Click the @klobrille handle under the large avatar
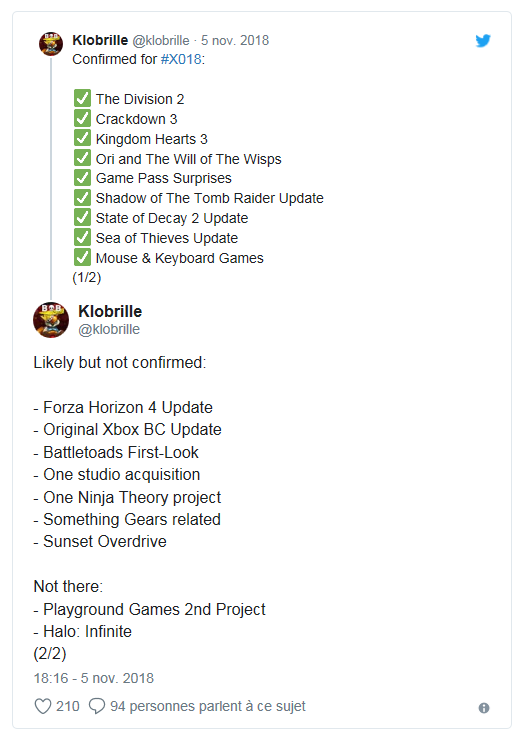The width and height of the screenshot is (526, 744). [x=109, y=329]
